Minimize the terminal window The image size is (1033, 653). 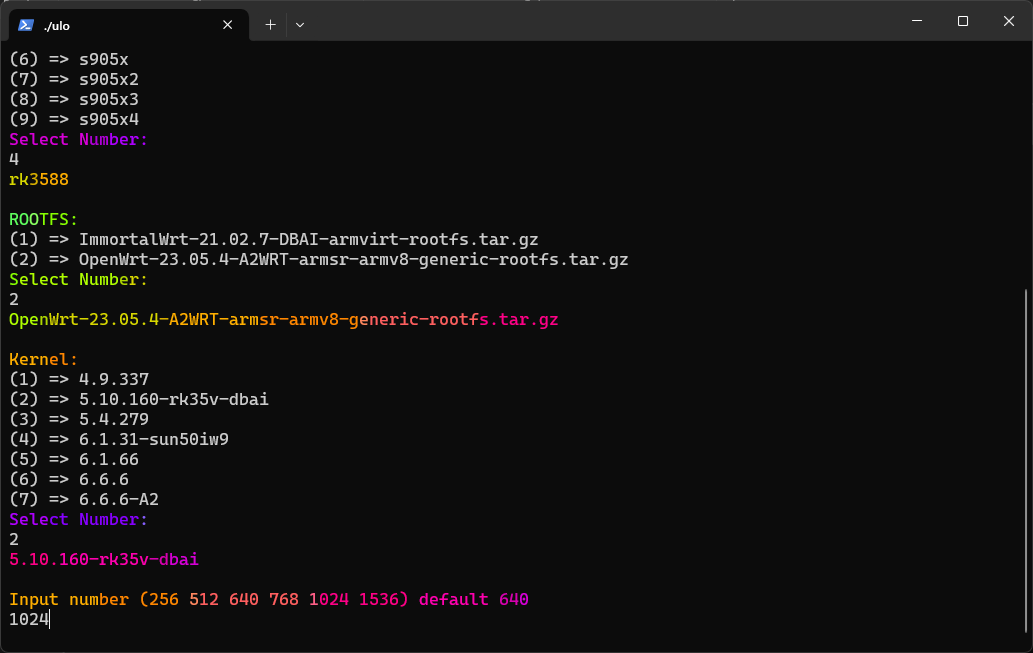tap(916, 21)
